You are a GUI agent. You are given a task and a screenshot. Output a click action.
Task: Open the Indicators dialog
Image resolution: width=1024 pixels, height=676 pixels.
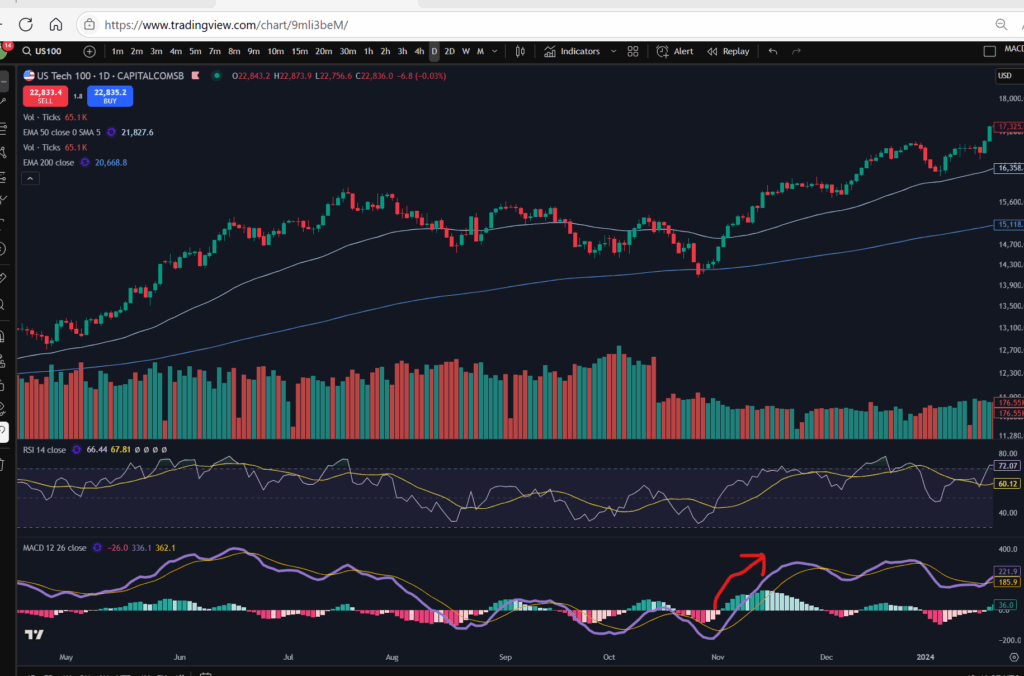[x=572, y=51]
